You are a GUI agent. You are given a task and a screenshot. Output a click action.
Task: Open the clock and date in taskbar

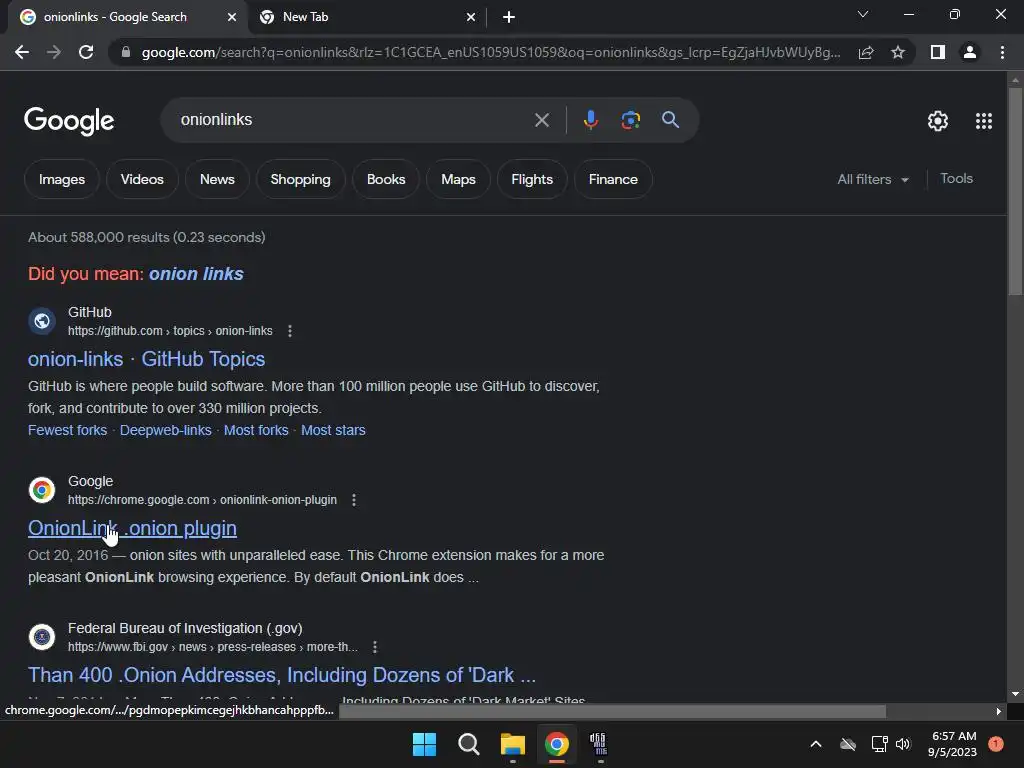pyautogui.click(x=953, y=744)
